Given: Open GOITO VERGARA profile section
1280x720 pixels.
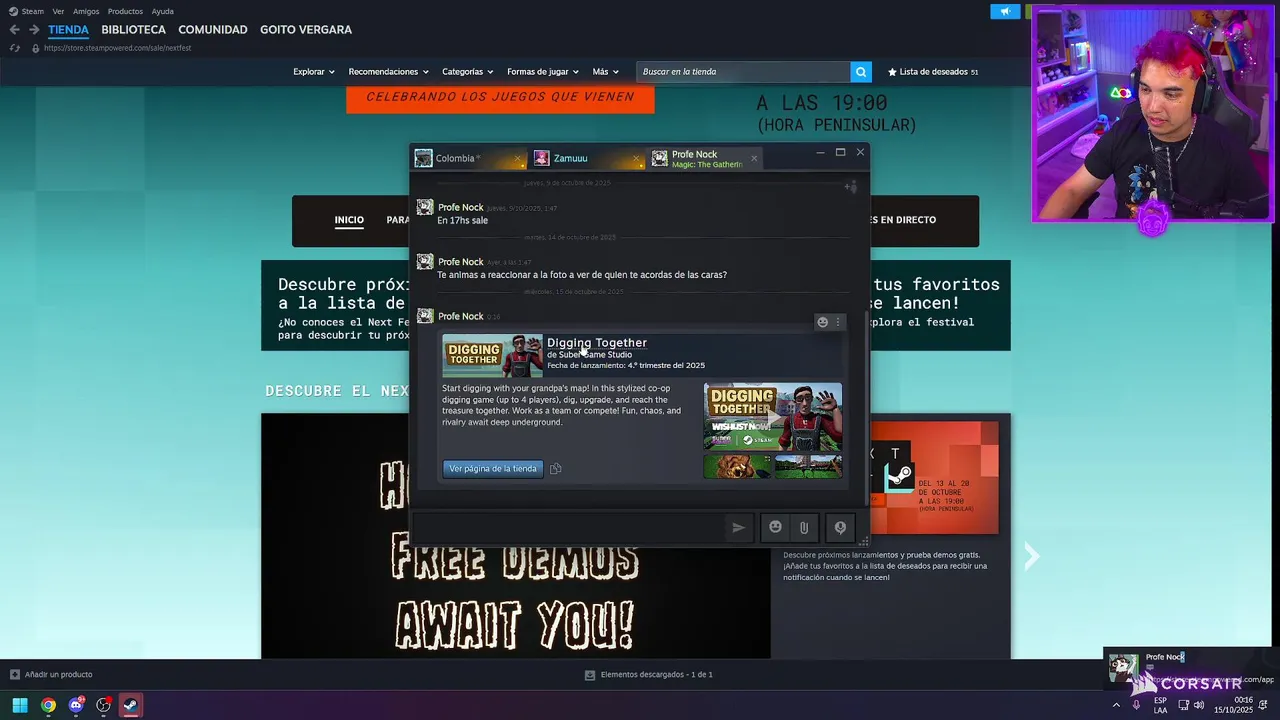Looking at the screenshot, I should (x=306, y=30).
